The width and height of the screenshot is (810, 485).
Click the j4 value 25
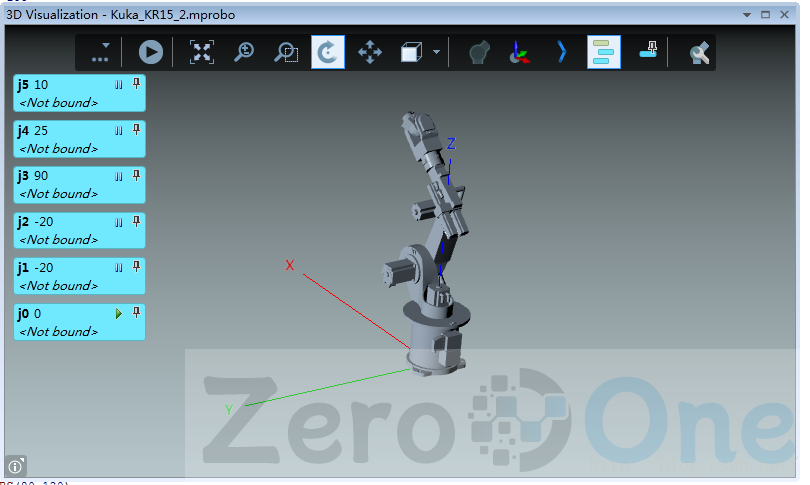coord(41,131)
